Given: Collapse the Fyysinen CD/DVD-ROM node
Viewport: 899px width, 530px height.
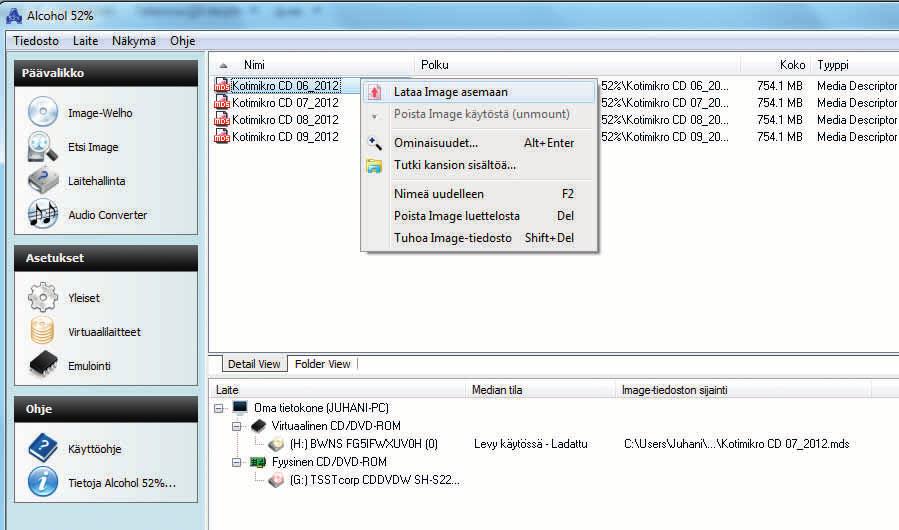Looking at the screenshot, I should (236, 462).
